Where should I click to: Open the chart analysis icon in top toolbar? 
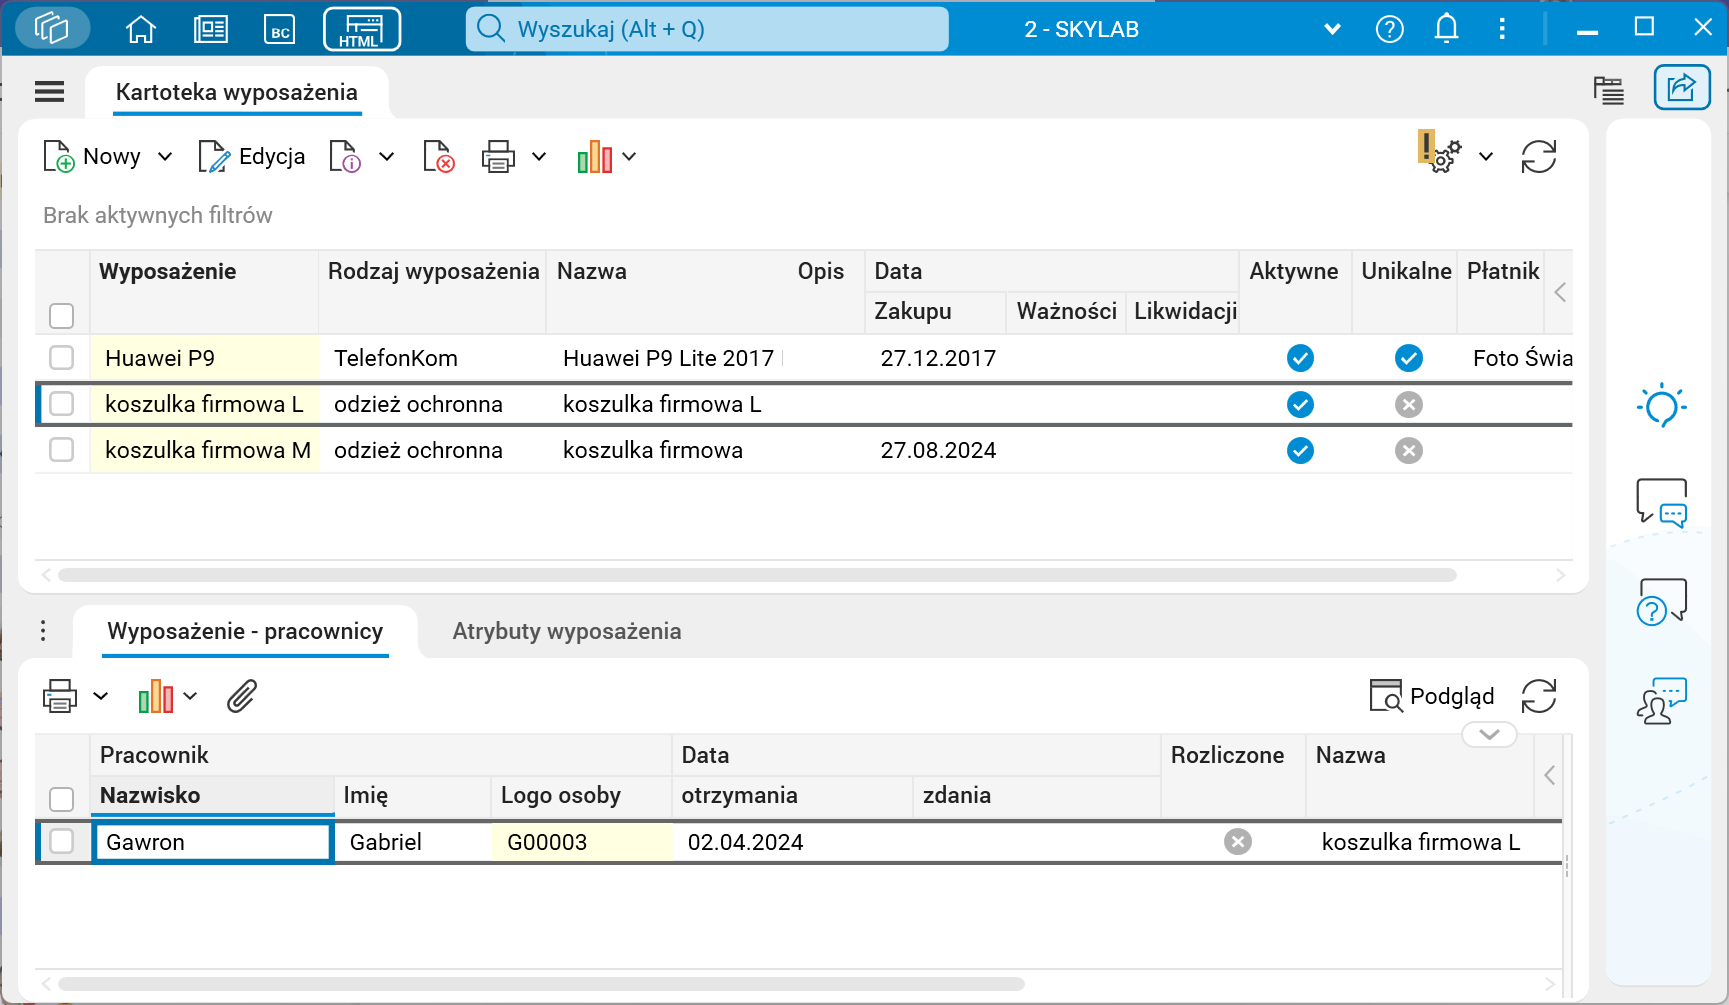click(597, 157)
